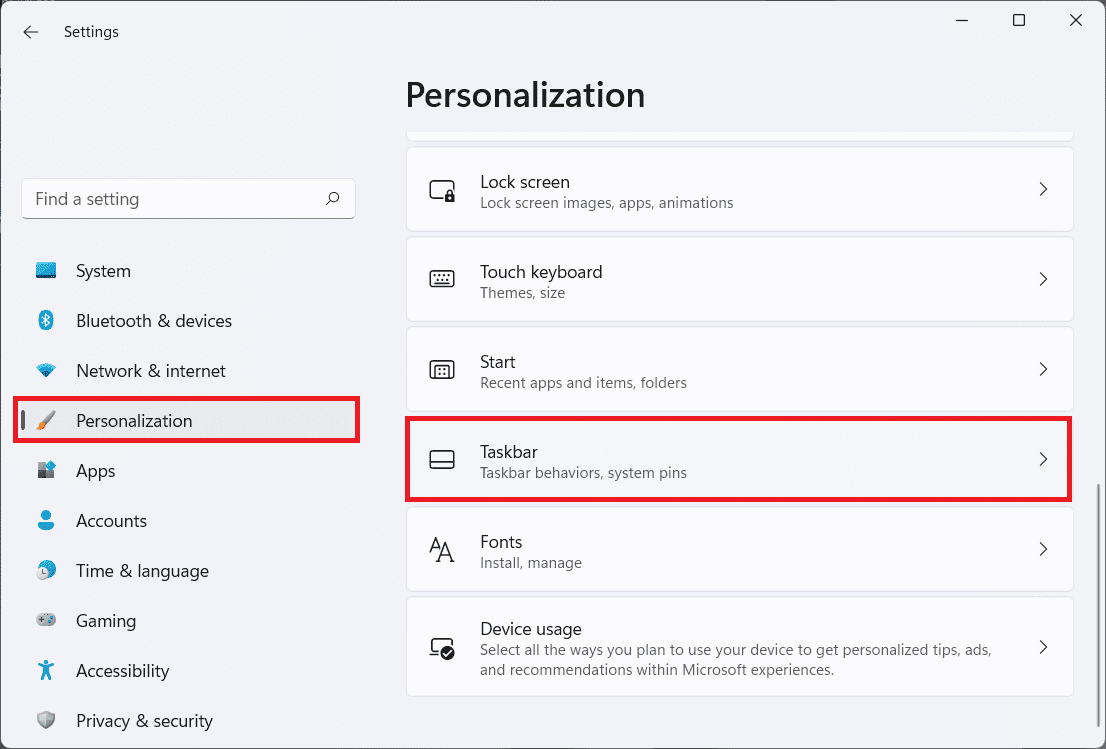Click the Lock screen icon

(442, 190)
